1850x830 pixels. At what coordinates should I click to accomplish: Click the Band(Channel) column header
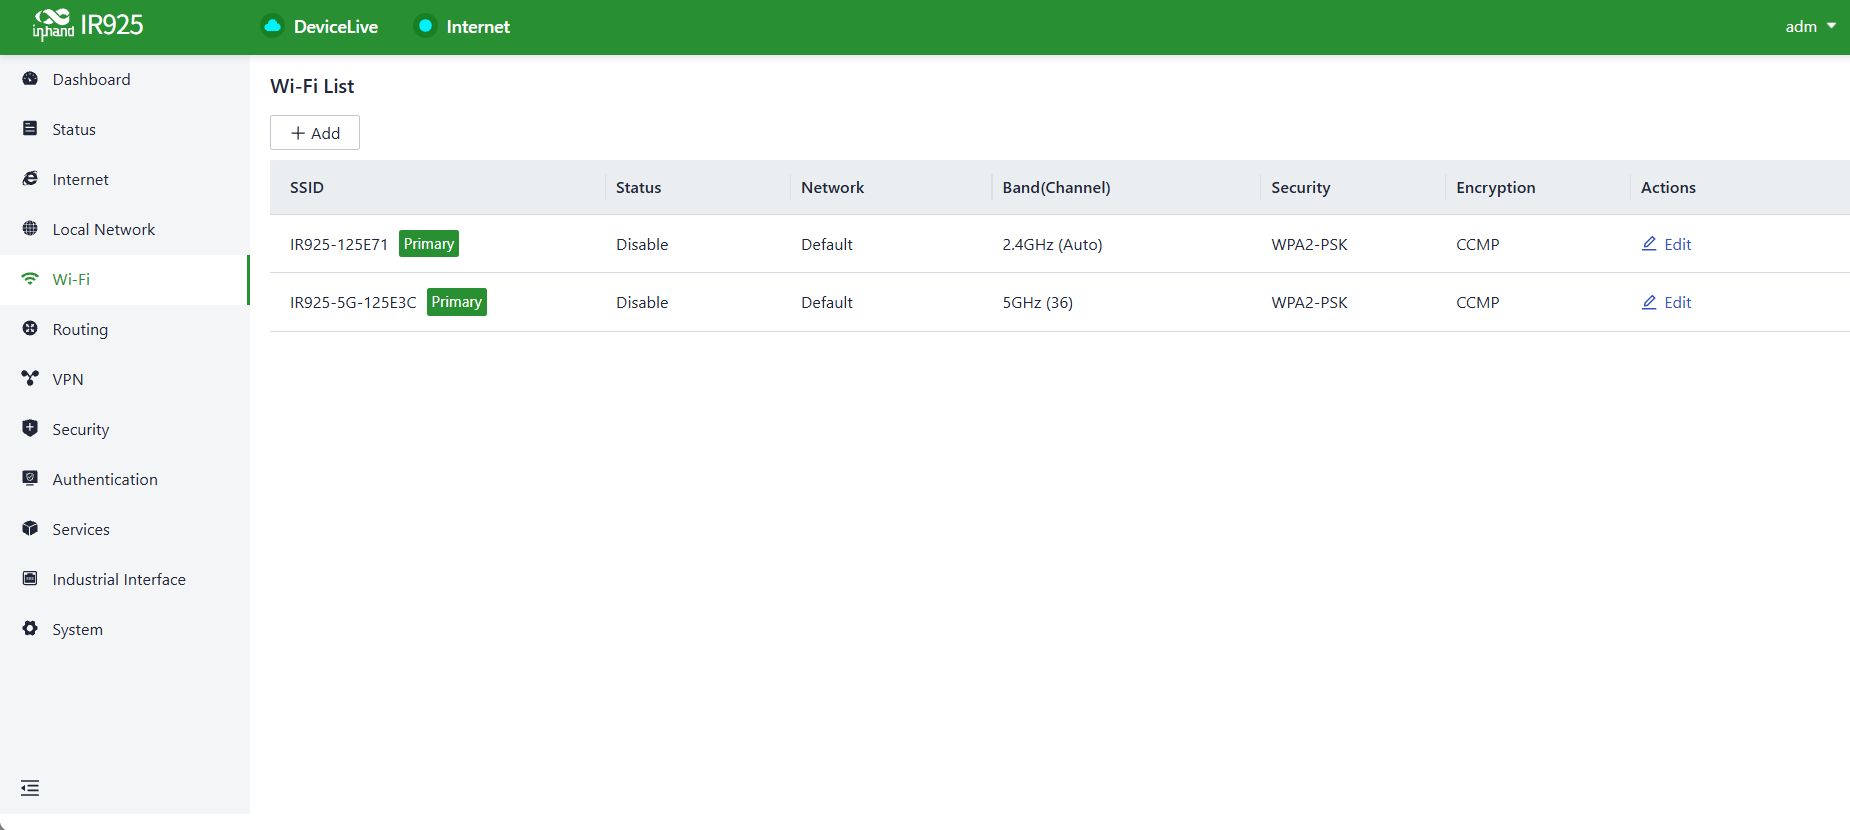click(x=1056, y=188)
